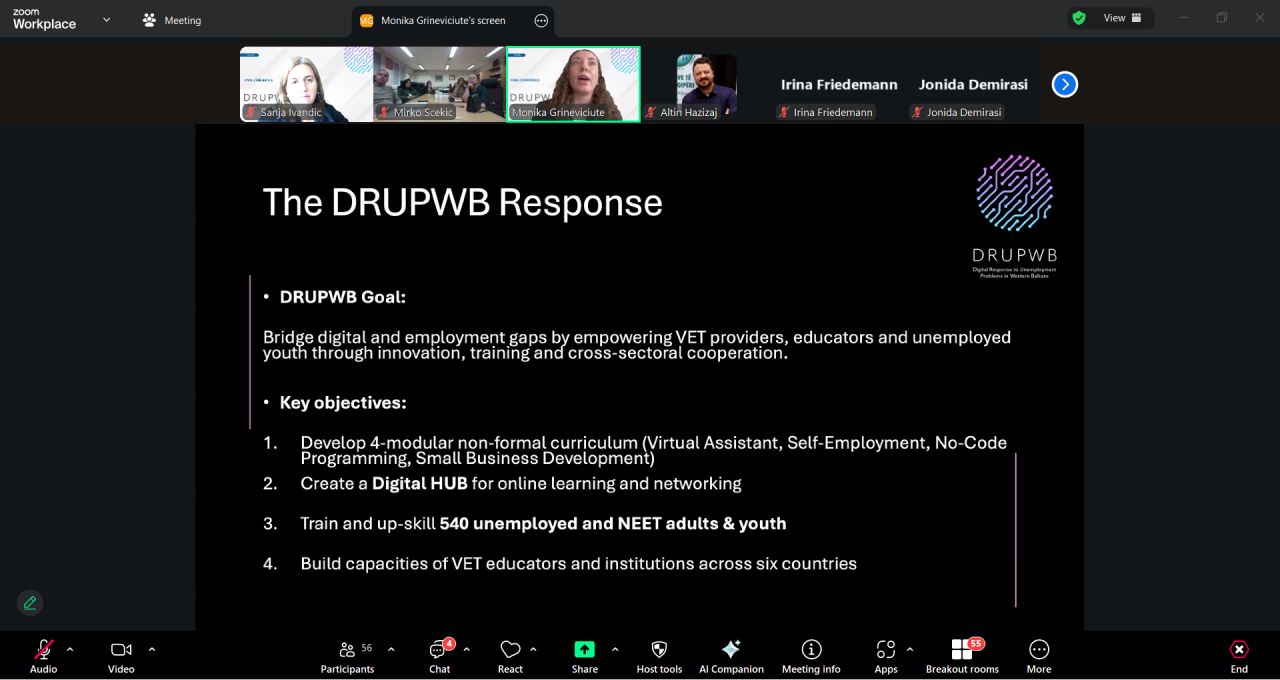Open Meeting info

(811, 655)
